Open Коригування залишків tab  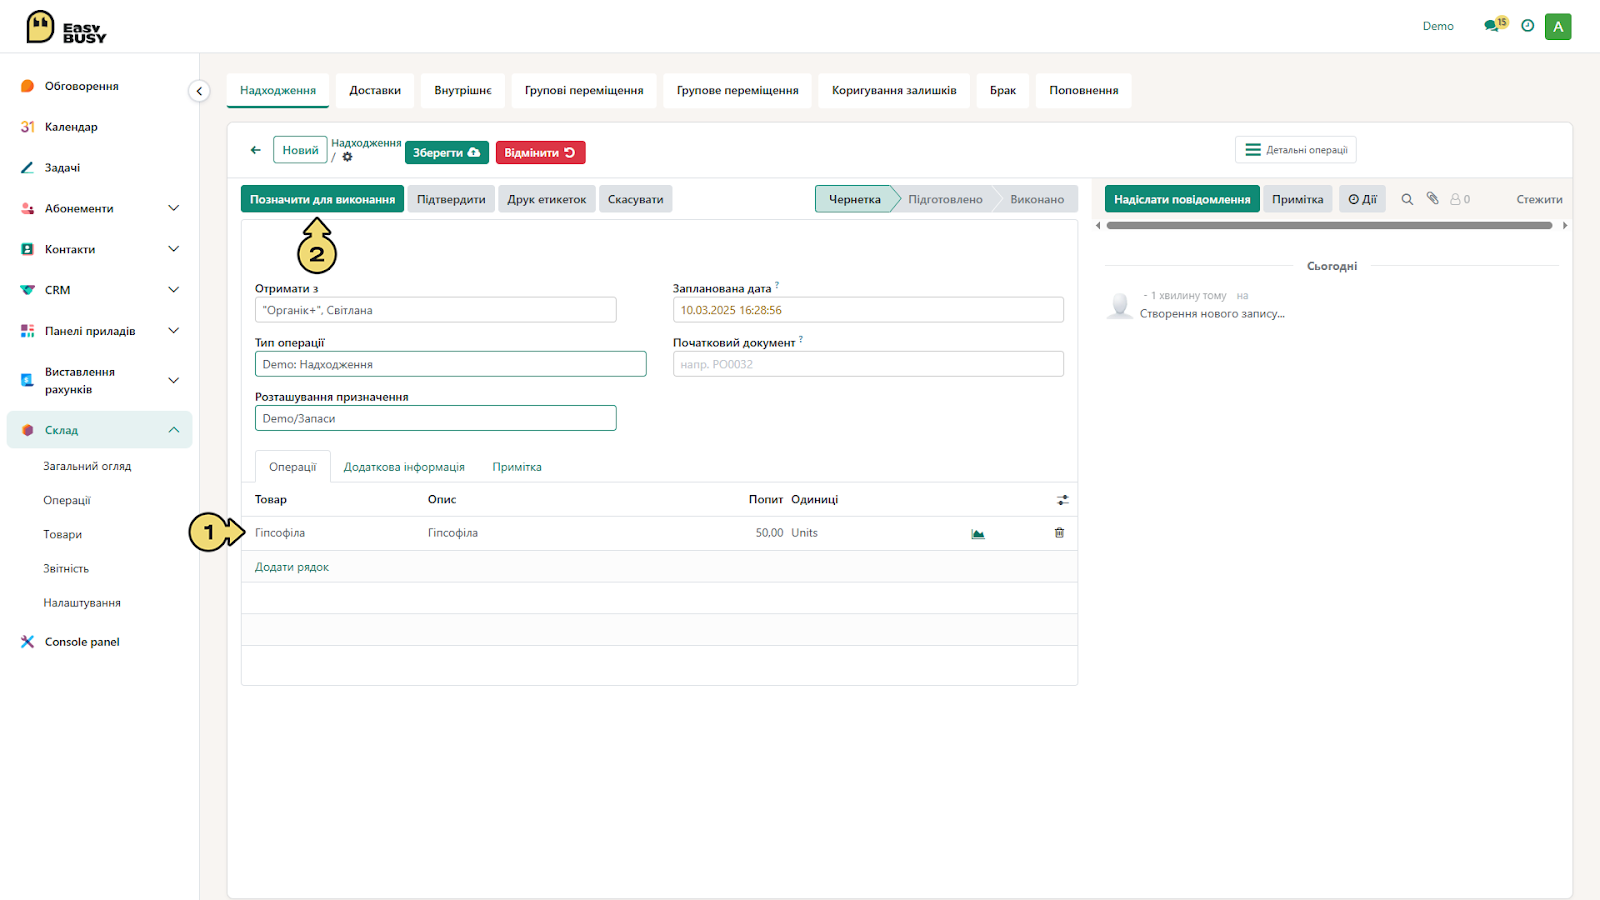point(894,91)
